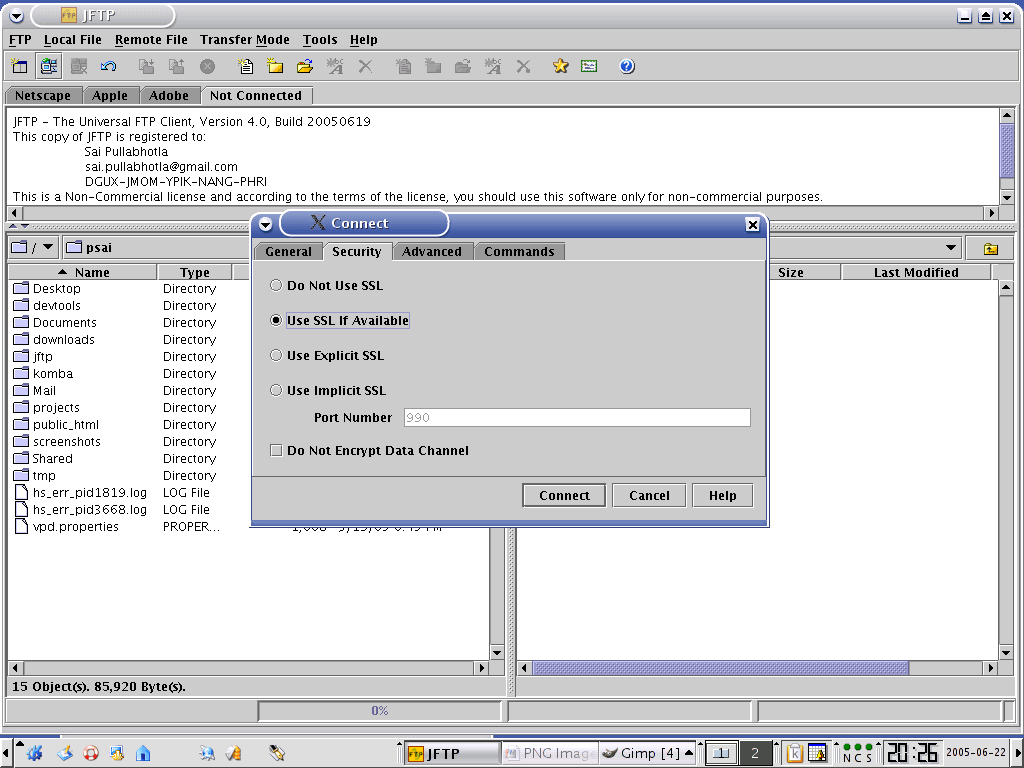Click the greyed-out open remote folder icon
Viewport: 1024px width, 768px height.
point(463,66)
